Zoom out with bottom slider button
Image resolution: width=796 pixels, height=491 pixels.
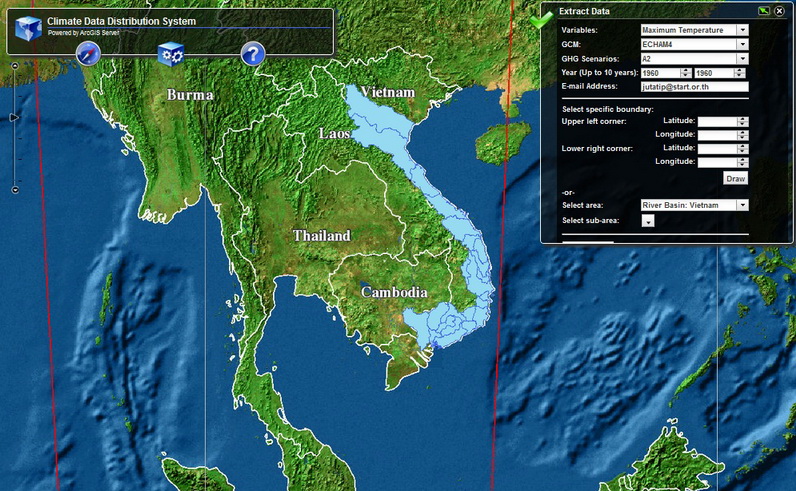coord(15,189)
